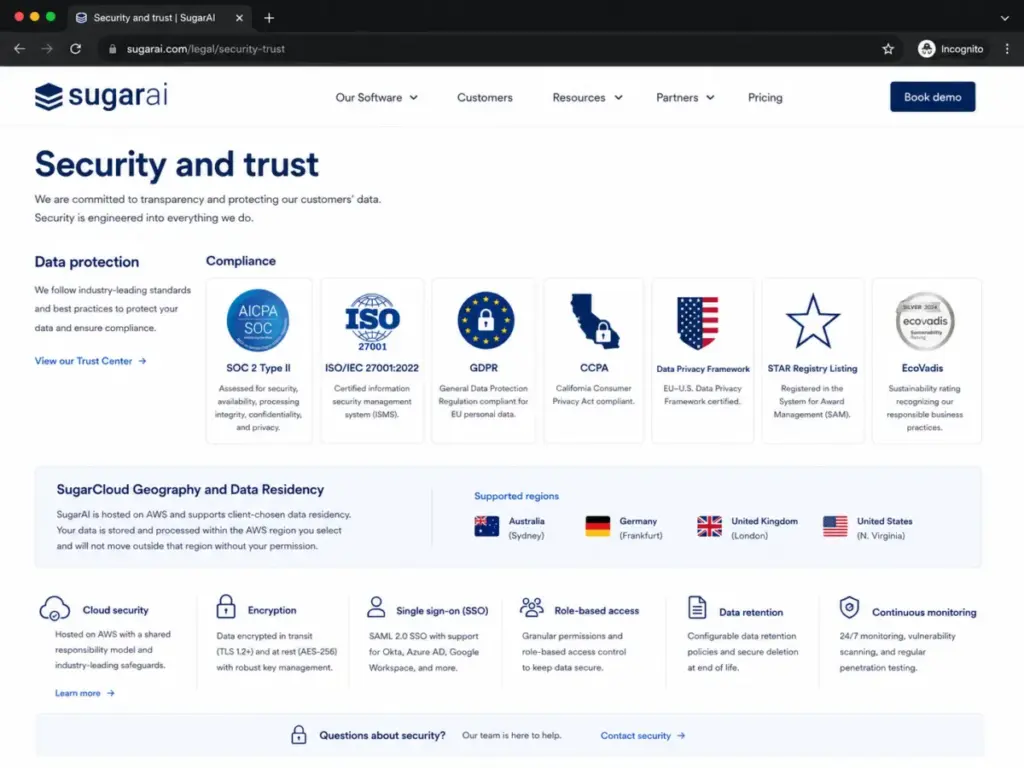Click the GDPR card title
This screenshot has height=768, width=1024.
(x=484, y=368)
